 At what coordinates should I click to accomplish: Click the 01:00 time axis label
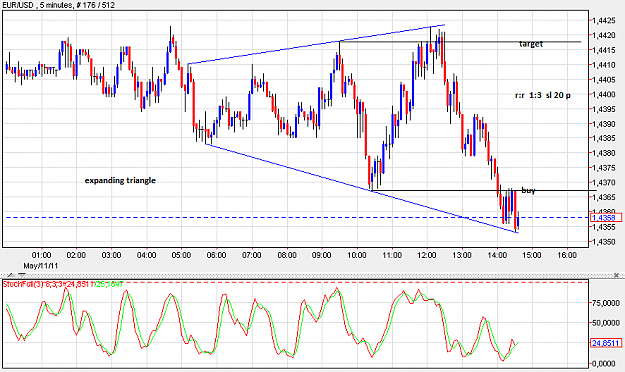(41, 255)
